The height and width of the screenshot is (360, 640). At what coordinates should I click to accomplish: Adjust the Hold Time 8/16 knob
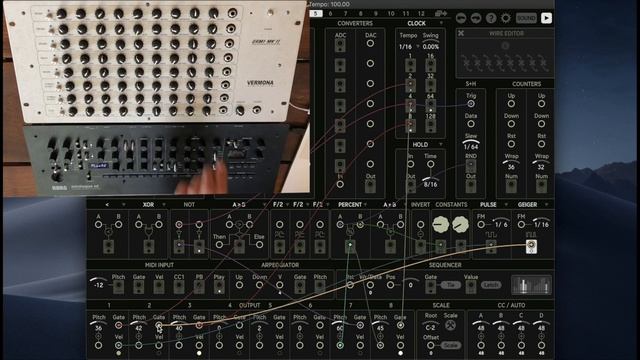pos(431,182)
